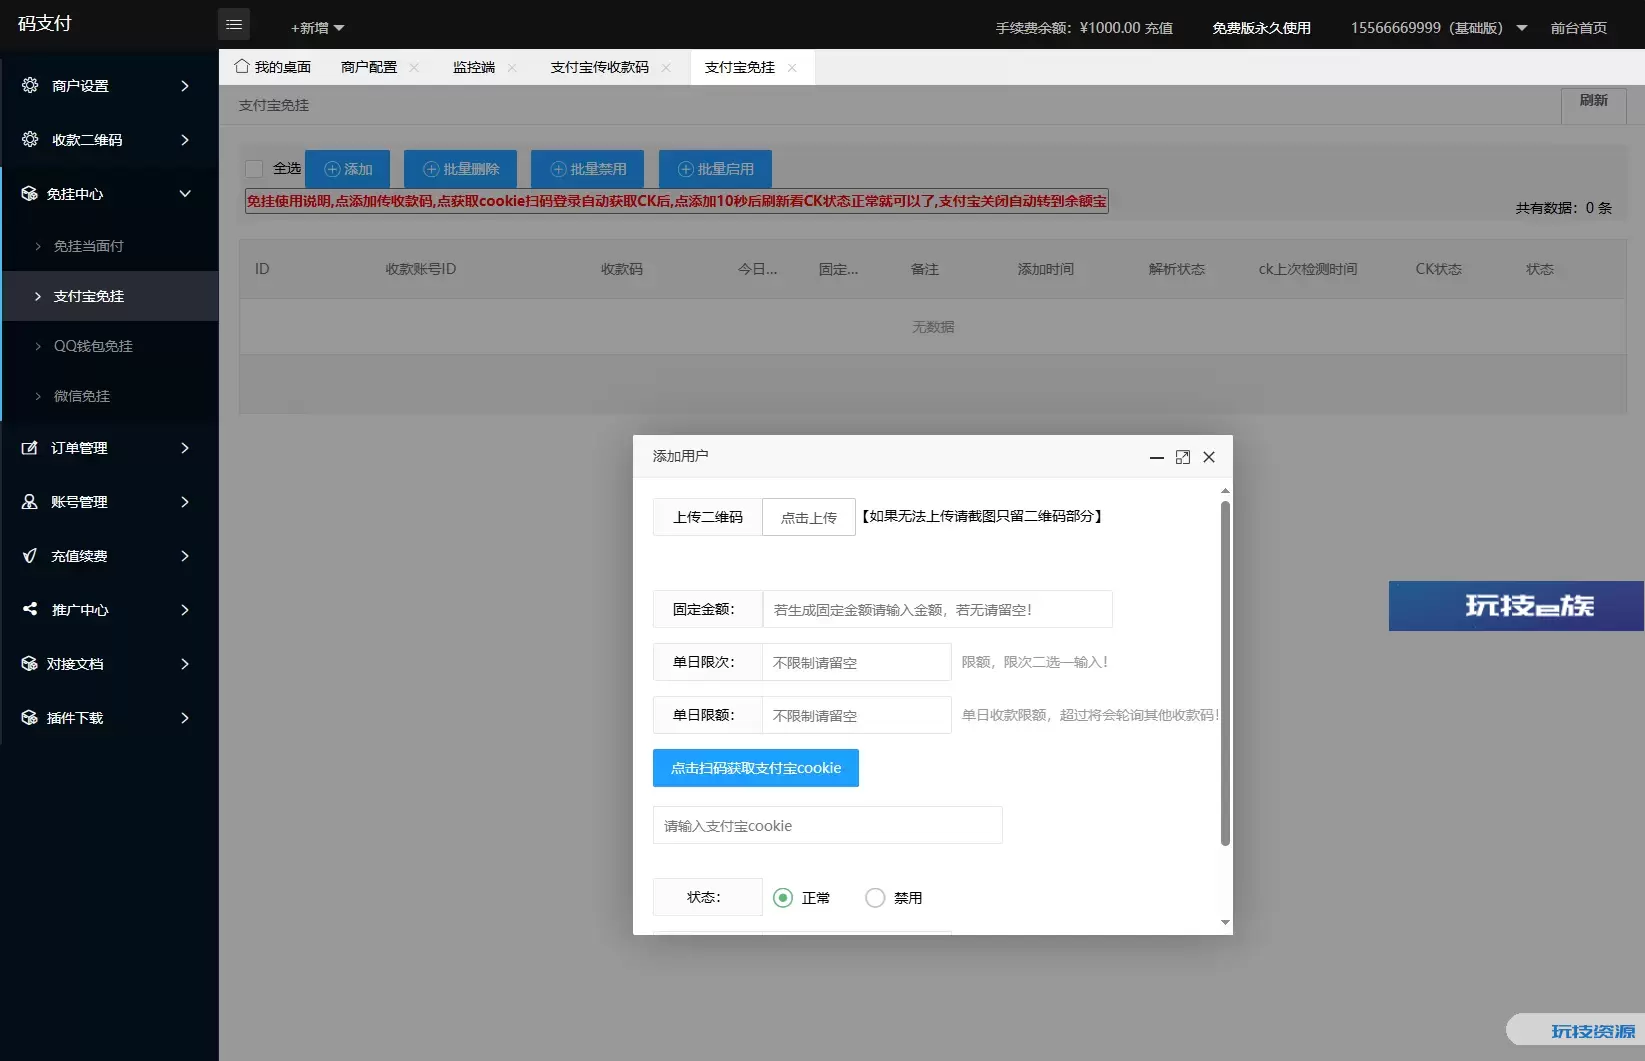Select the 禁用 status radio button
The width and height of the screenshot is (1645, 1061).
(875, 898)
